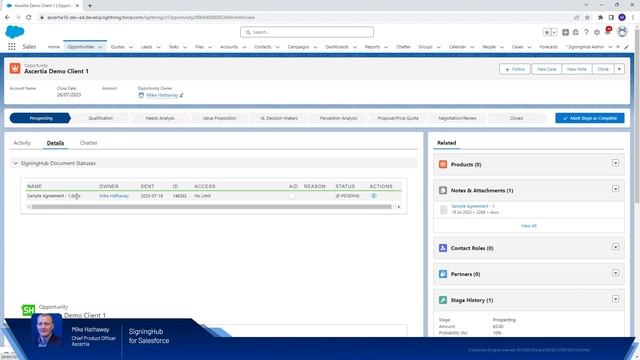Screen dimensions: 640x360
Task: Click View All in Notes & Attachments
Action: 529,226
